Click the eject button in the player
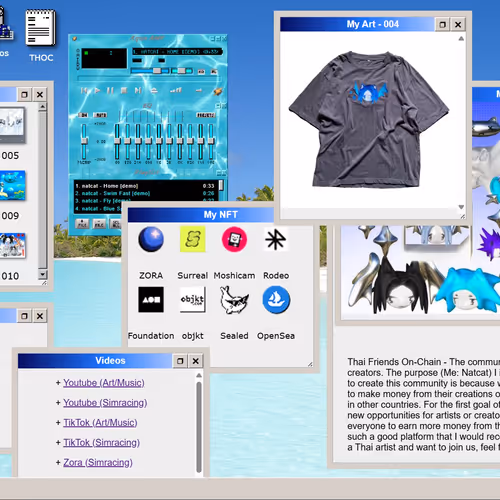 (x=154, y=90)
